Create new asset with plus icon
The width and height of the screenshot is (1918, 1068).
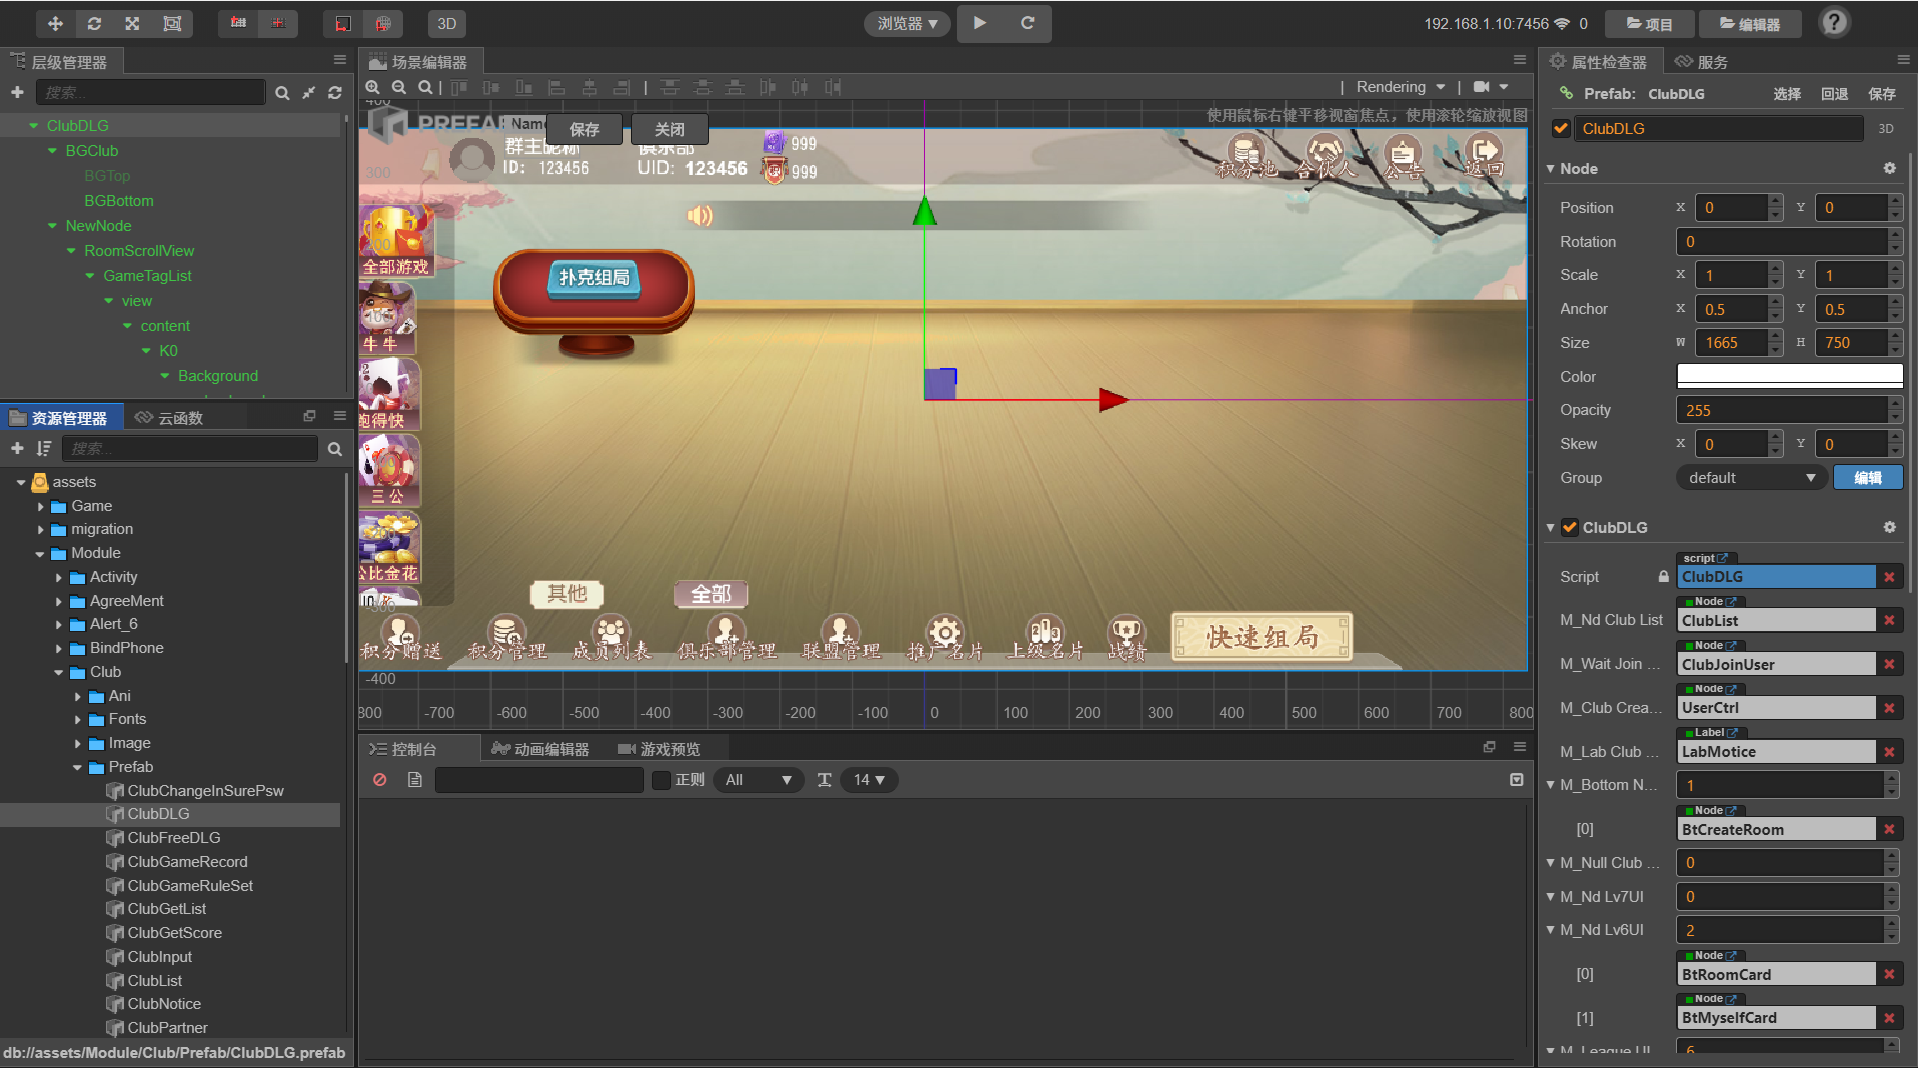point(17,448)
